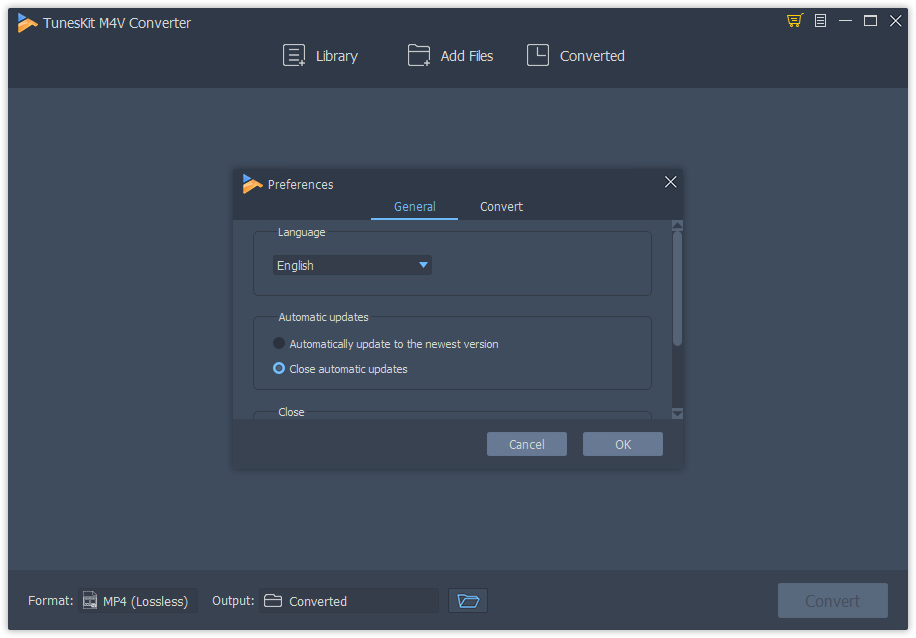Click the Automatic updates group label
The width and height of the screenshot is (916, 638).
[x=323, y=317]
